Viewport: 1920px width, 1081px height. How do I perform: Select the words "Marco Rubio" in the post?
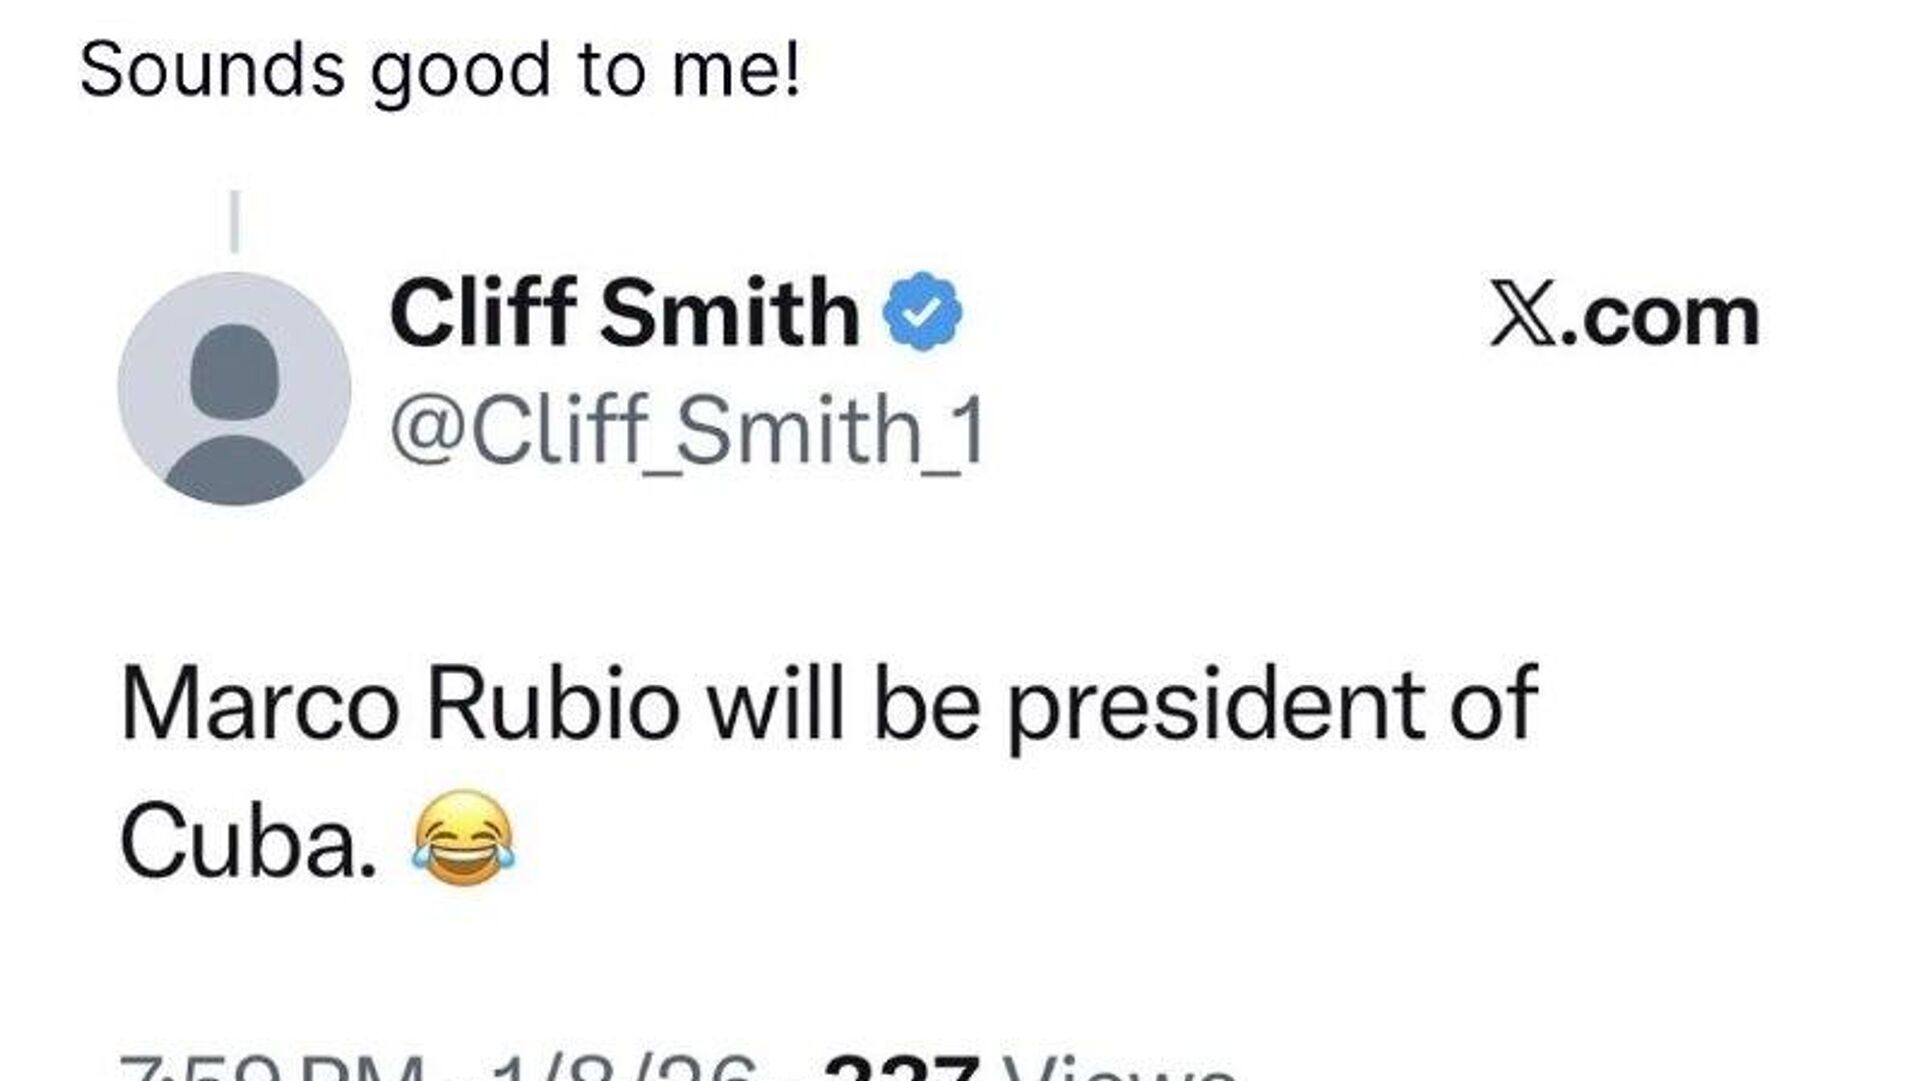tap(400, 704)
